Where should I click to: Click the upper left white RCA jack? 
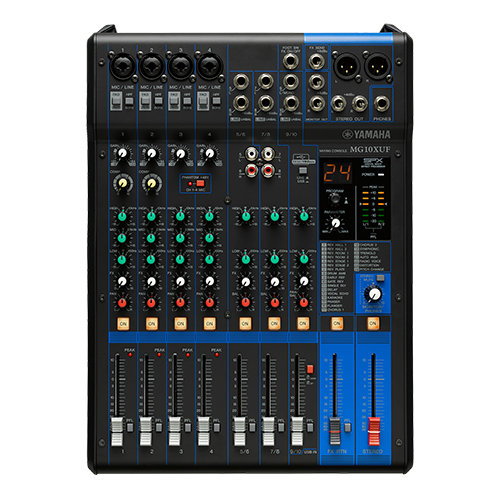click(x=251, y=154)
